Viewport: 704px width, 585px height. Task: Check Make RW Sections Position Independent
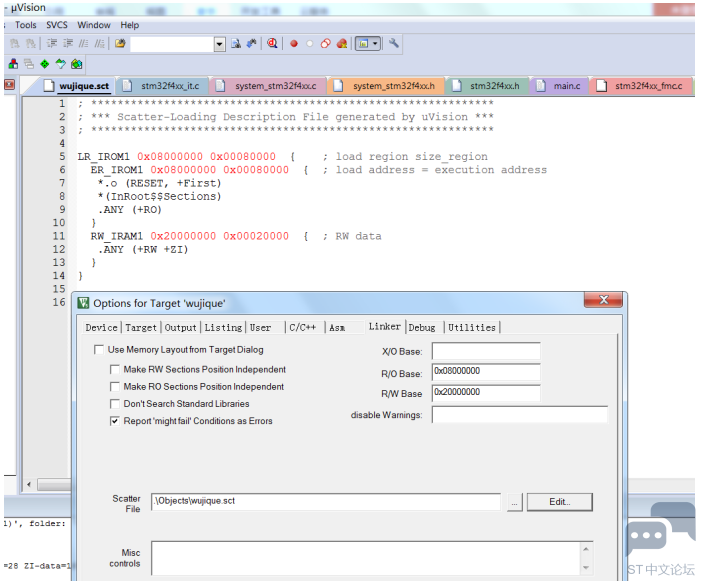pos(115,369)
